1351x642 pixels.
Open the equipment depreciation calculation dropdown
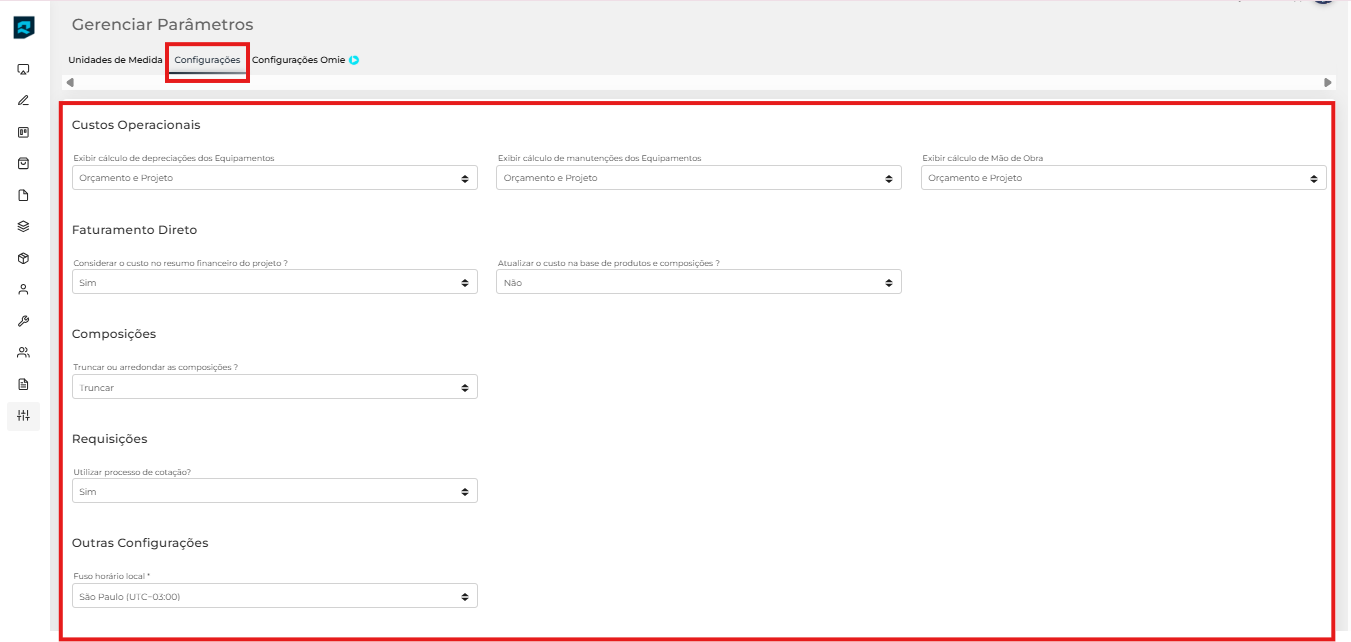pyautogui.click(x=274, y=178)
